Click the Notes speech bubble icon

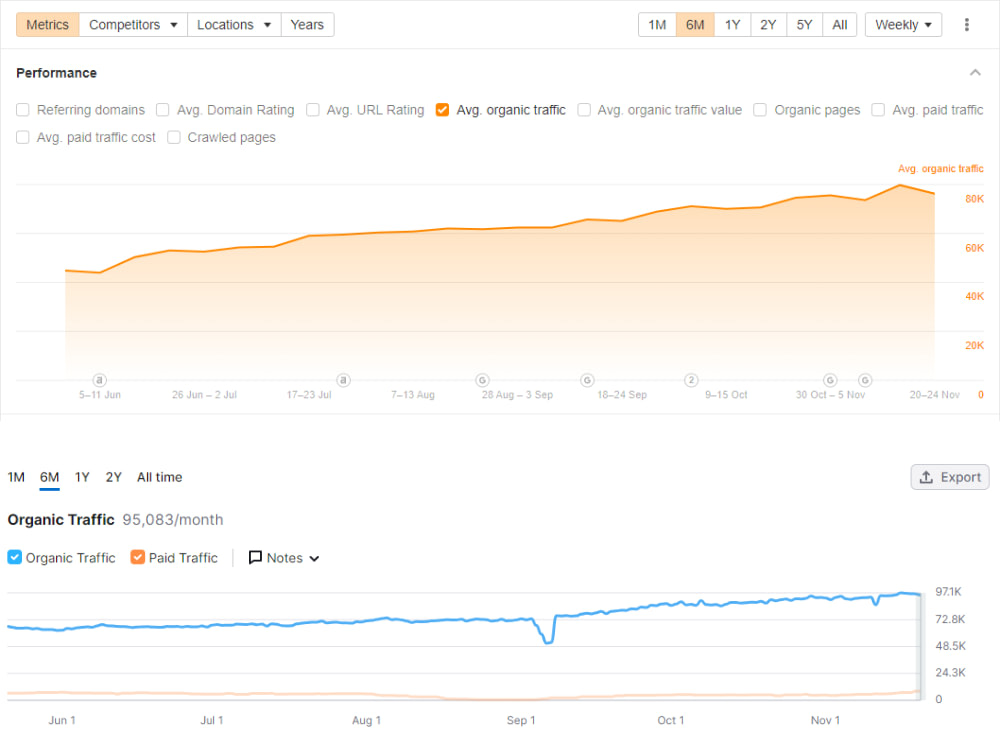(x=255, y=557)
